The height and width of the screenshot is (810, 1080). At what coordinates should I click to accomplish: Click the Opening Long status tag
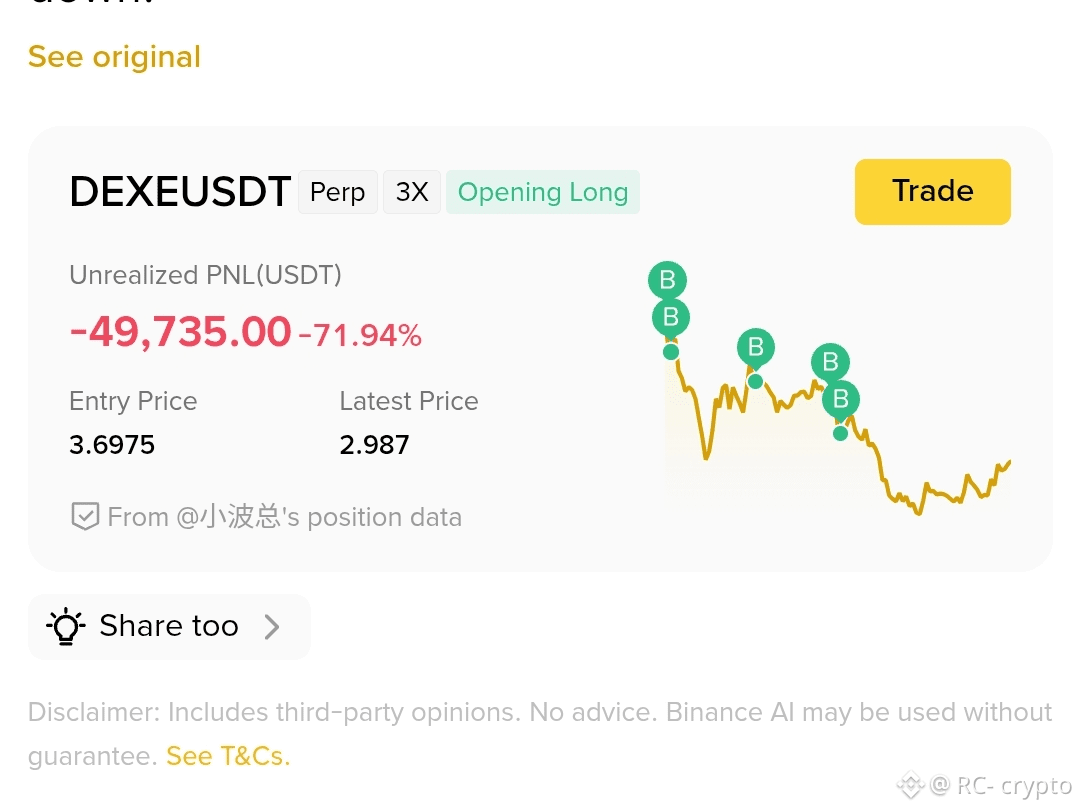tap(543, 191)
